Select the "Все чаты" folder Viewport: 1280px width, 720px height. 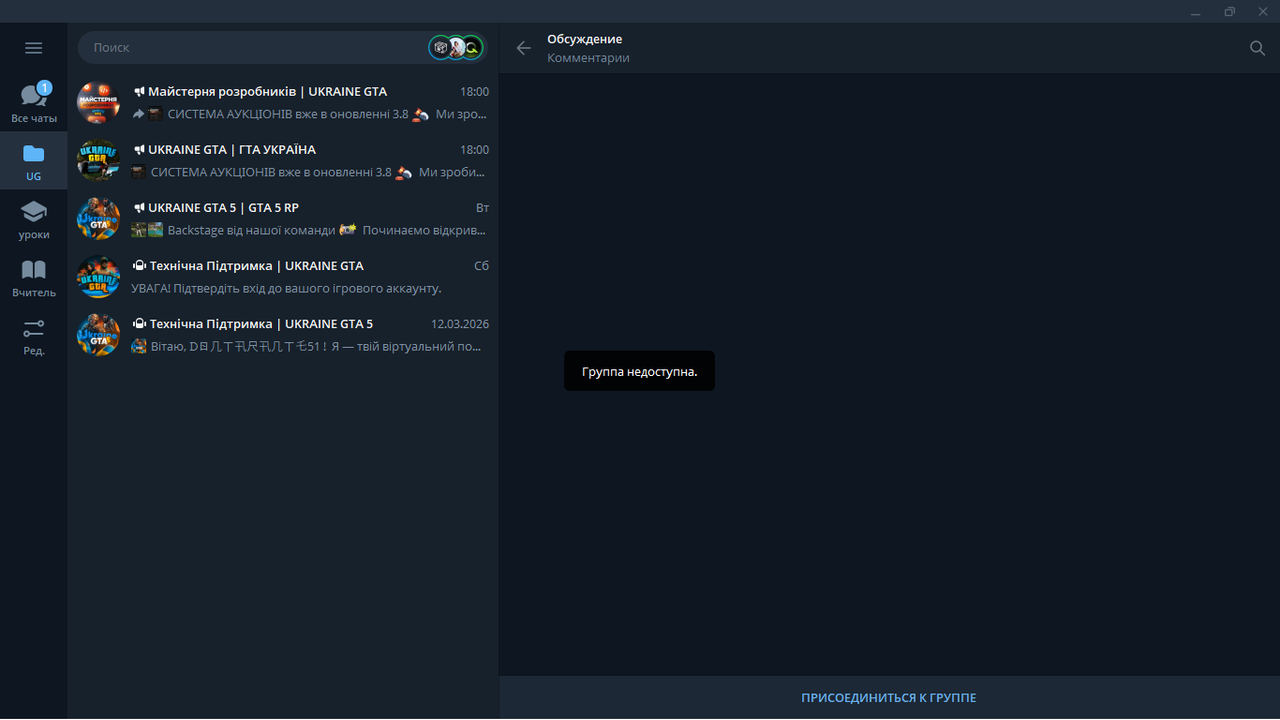34,102
